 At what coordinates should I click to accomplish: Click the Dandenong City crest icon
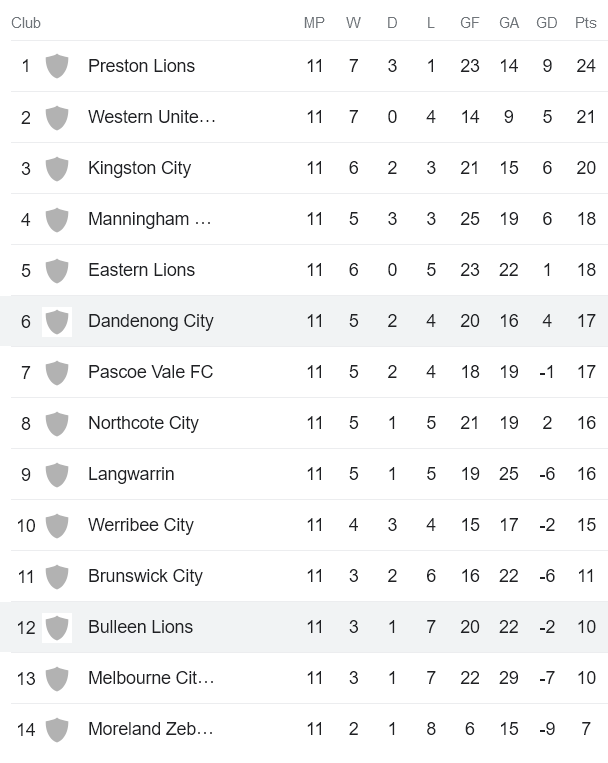tap(57, 321)
